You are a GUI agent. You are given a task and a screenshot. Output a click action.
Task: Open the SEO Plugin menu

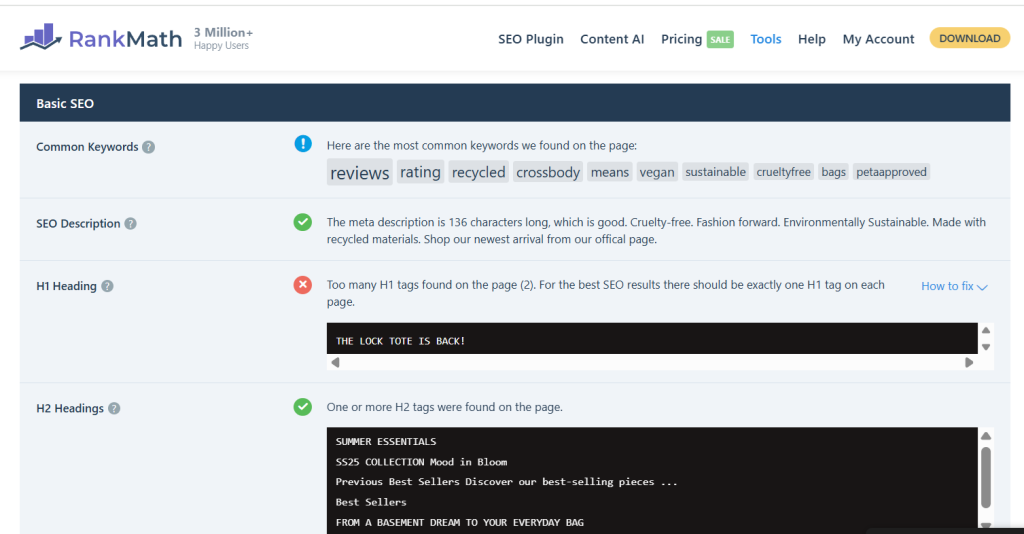point(530,39)
